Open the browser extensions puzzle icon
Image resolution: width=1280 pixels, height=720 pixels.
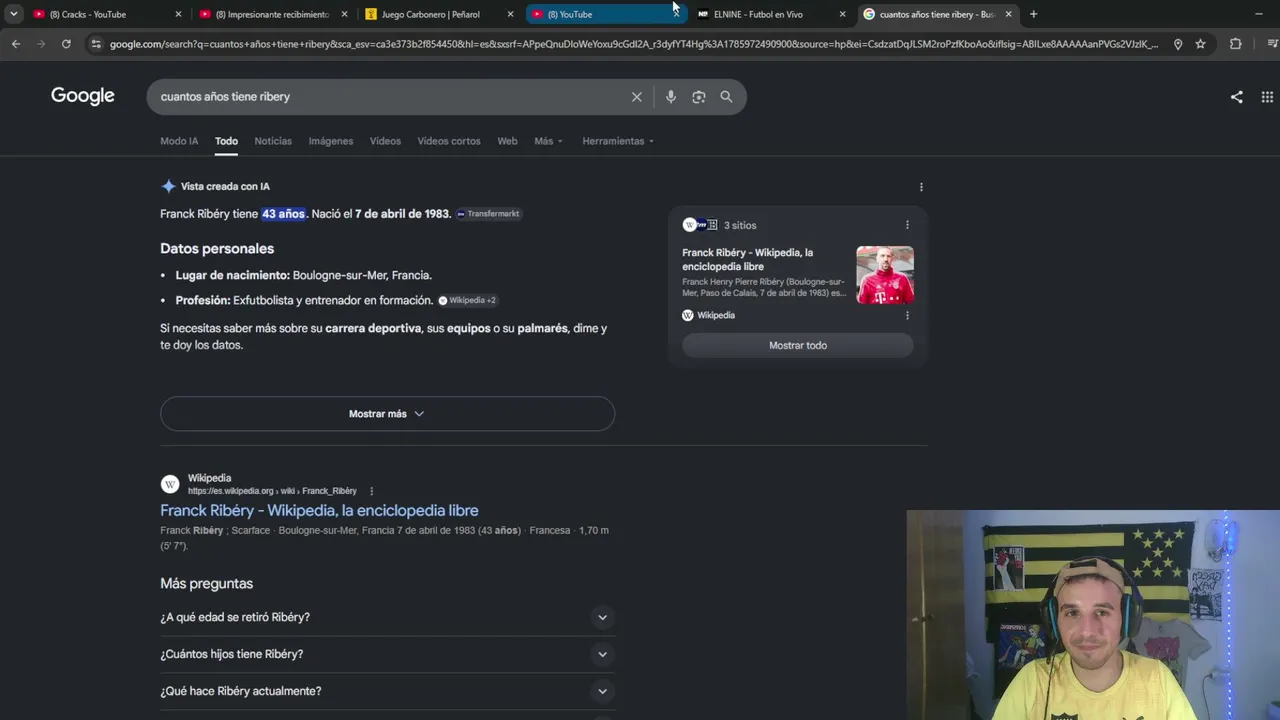pyautogui.click(x=1236, y=44)
